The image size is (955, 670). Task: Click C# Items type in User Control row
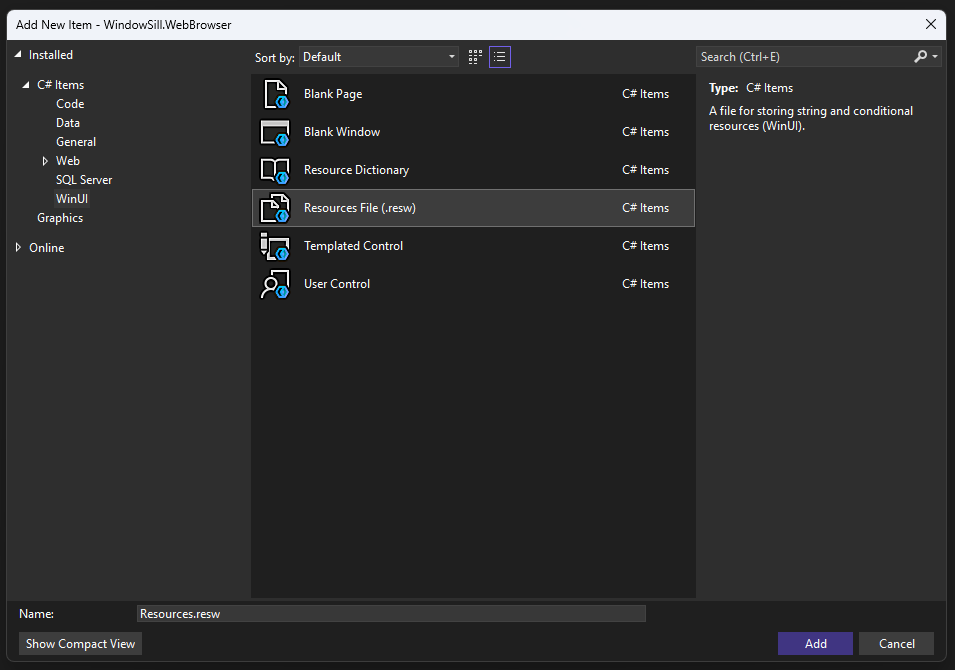[646, 284]
